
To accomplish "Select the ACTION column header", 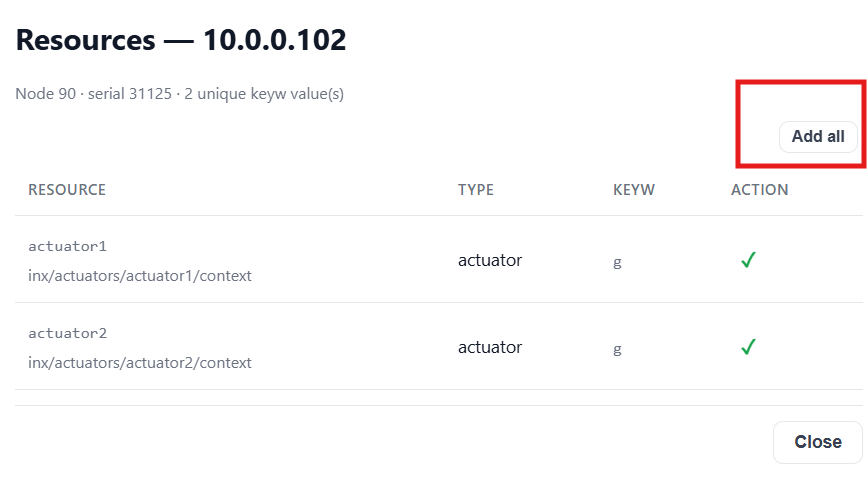I will coord(760,190).
